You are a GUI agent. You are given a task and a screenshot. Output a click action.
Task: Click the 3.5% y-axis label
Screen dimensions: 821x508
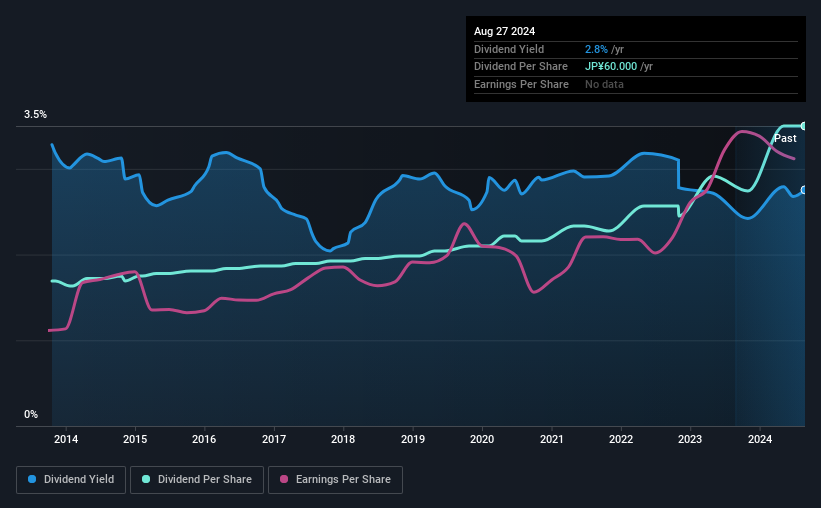(x=35, y=115)
